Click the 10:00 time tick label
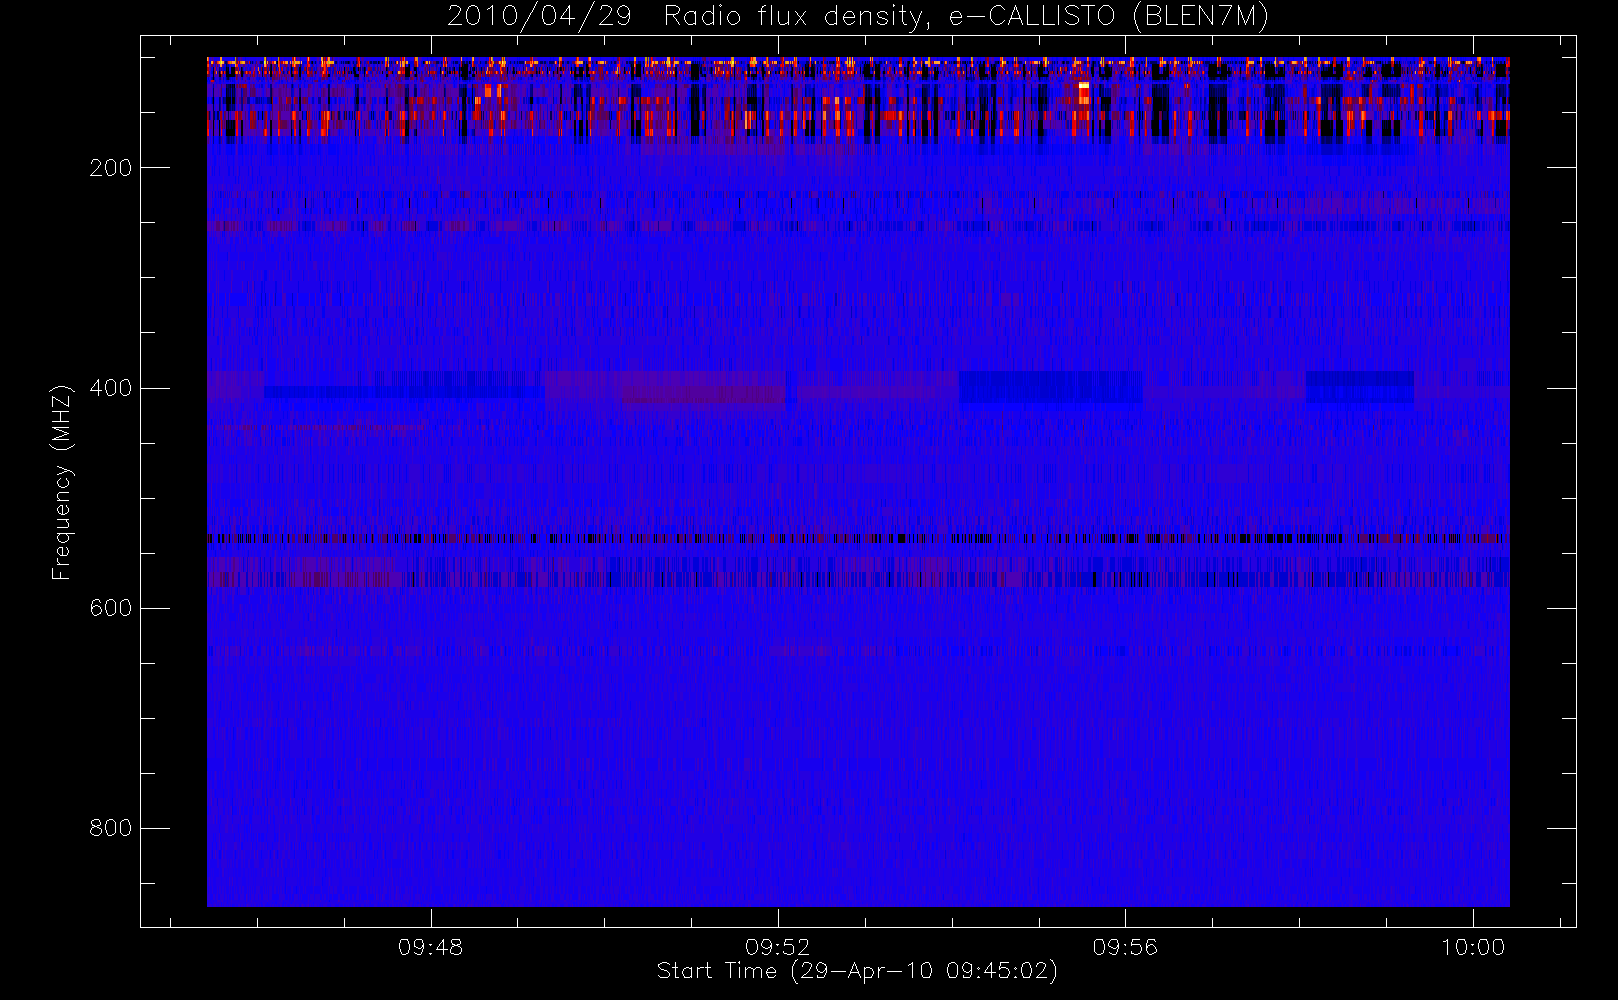This screenshot has height=1000, width=1618. click(x=1472, y=947)
